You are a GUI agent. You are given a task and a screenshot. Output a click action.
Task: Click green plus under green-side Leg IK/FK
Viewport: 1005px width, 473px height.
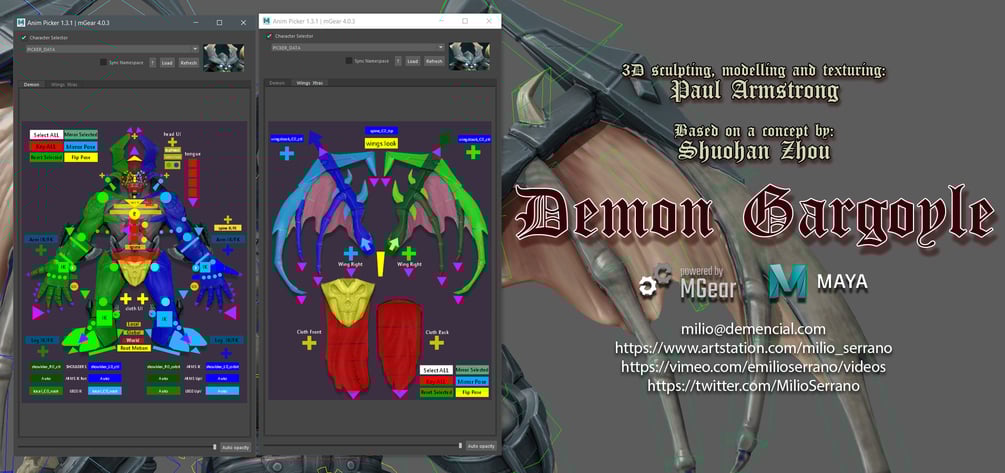[42, 351]
